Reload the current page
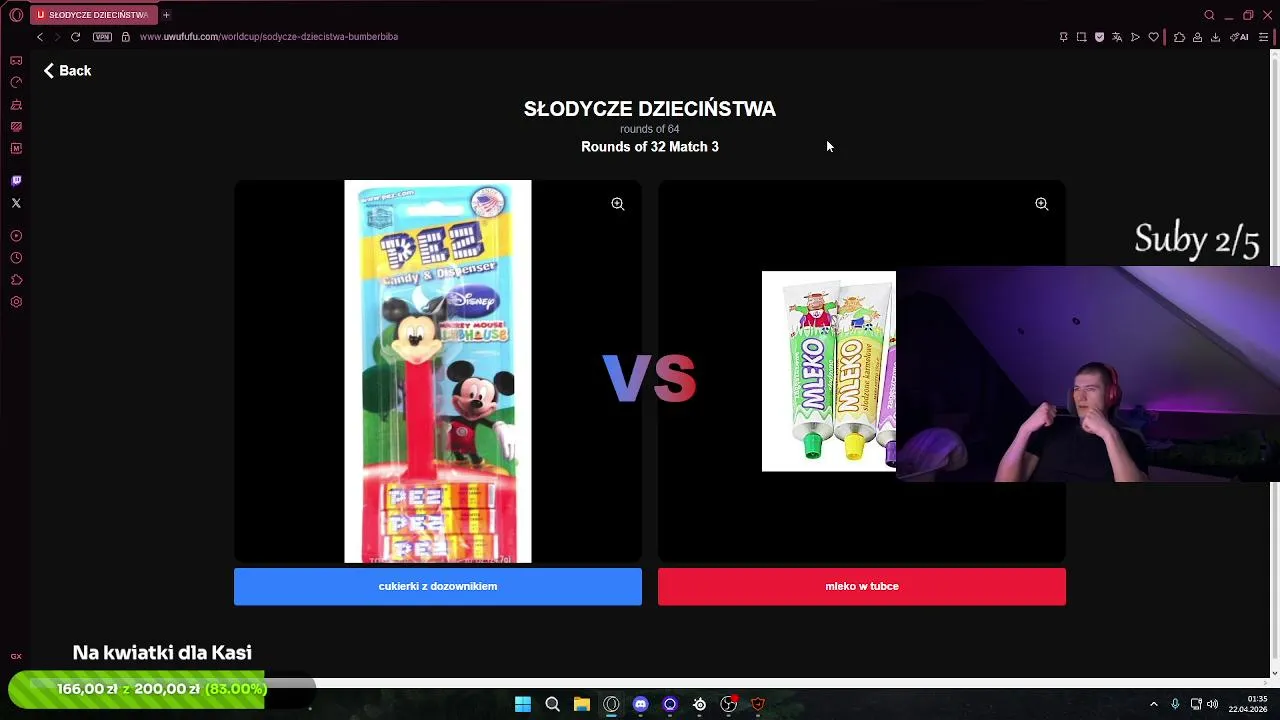Screen dimensions: 1280x720 click(75, 37)
